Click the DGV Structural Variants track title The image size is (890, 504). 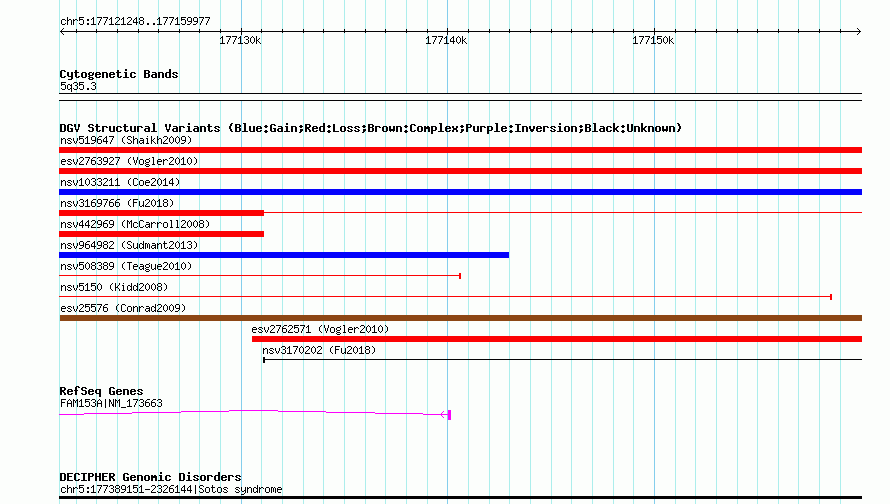pyautogui.click(x=371, y=128)
